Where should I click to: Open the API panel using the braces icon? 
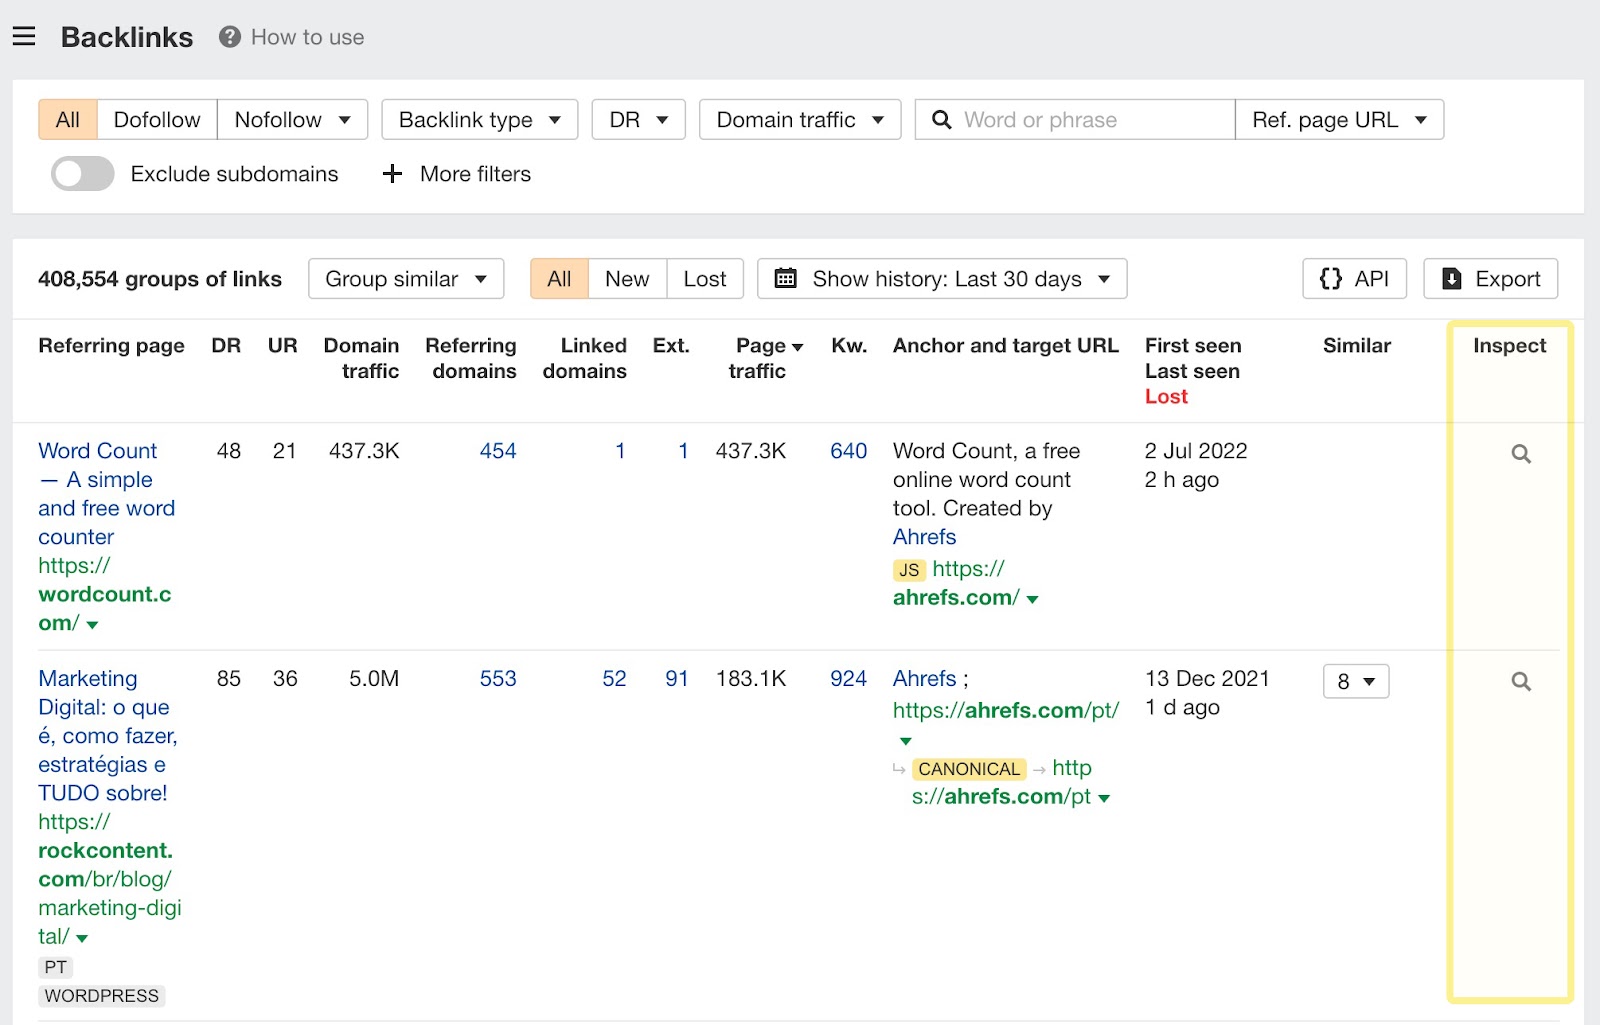(1330, 279)
